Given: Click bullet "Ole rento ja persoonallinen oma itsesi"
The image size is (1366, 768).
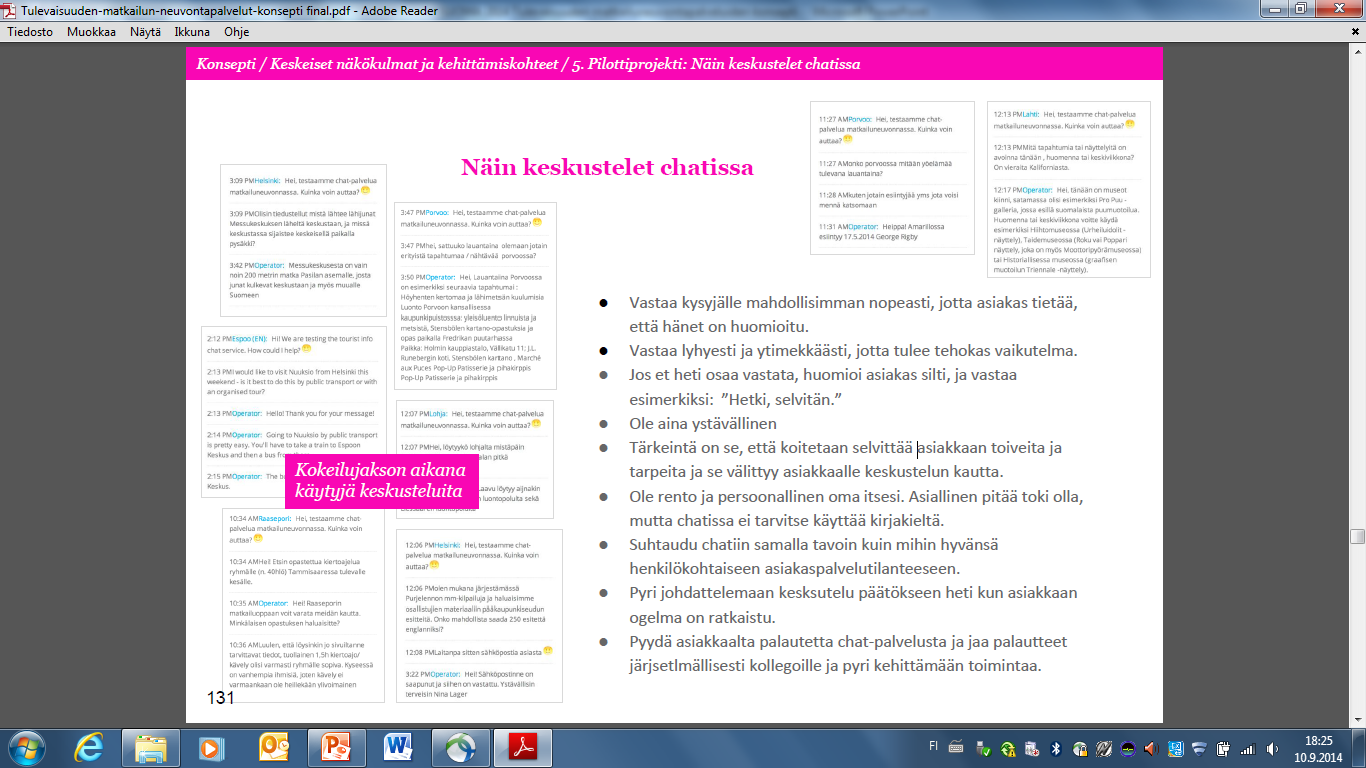Looking at the screenshot, I should point(856,508).
